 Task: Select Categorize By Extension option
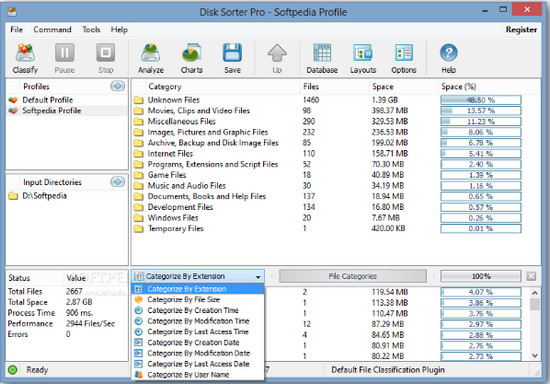(198, 289)
